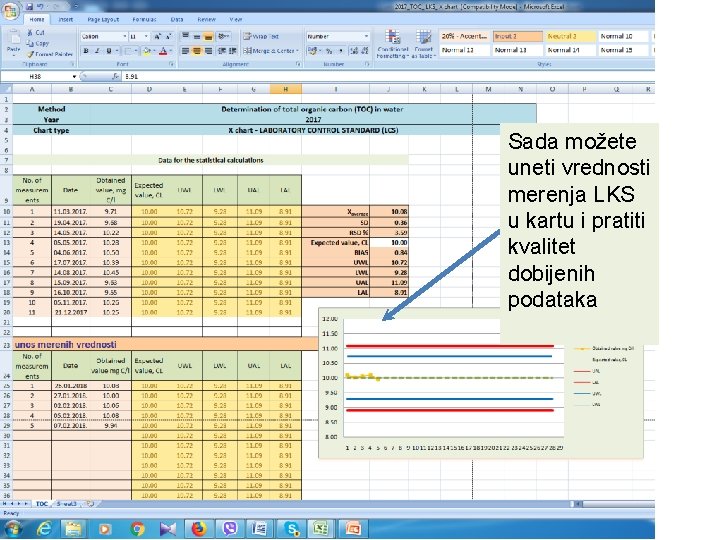Open Skype from the taskbar
Screen dimensions: 720x540
(292, 529)
